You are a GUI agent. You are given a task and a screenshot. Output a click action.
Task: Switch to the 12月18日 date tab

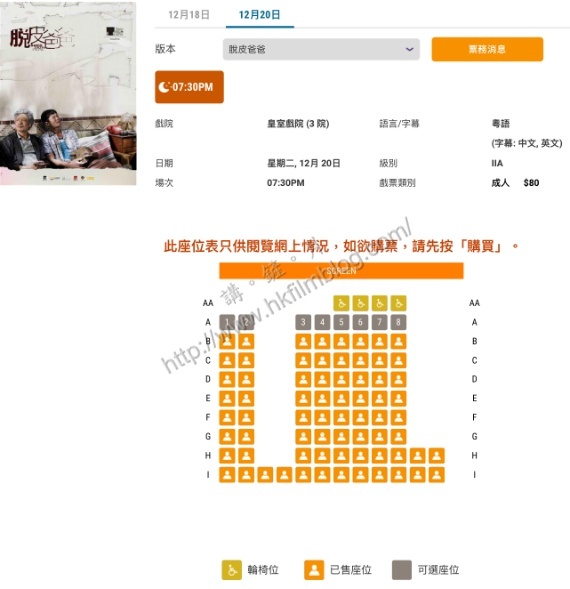point(189,15)
